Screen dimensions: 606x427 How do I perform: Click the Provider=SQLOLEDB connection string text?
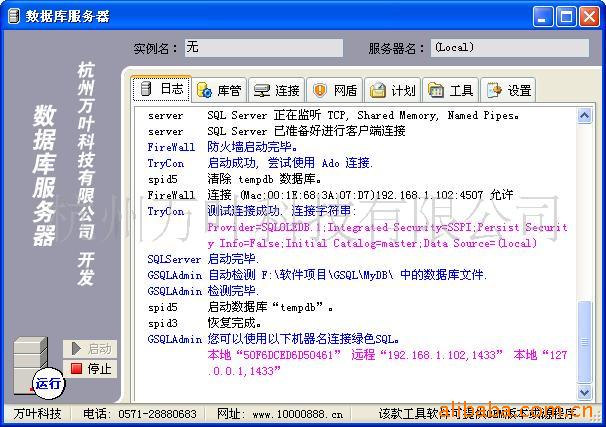click(x=387, y=235)
